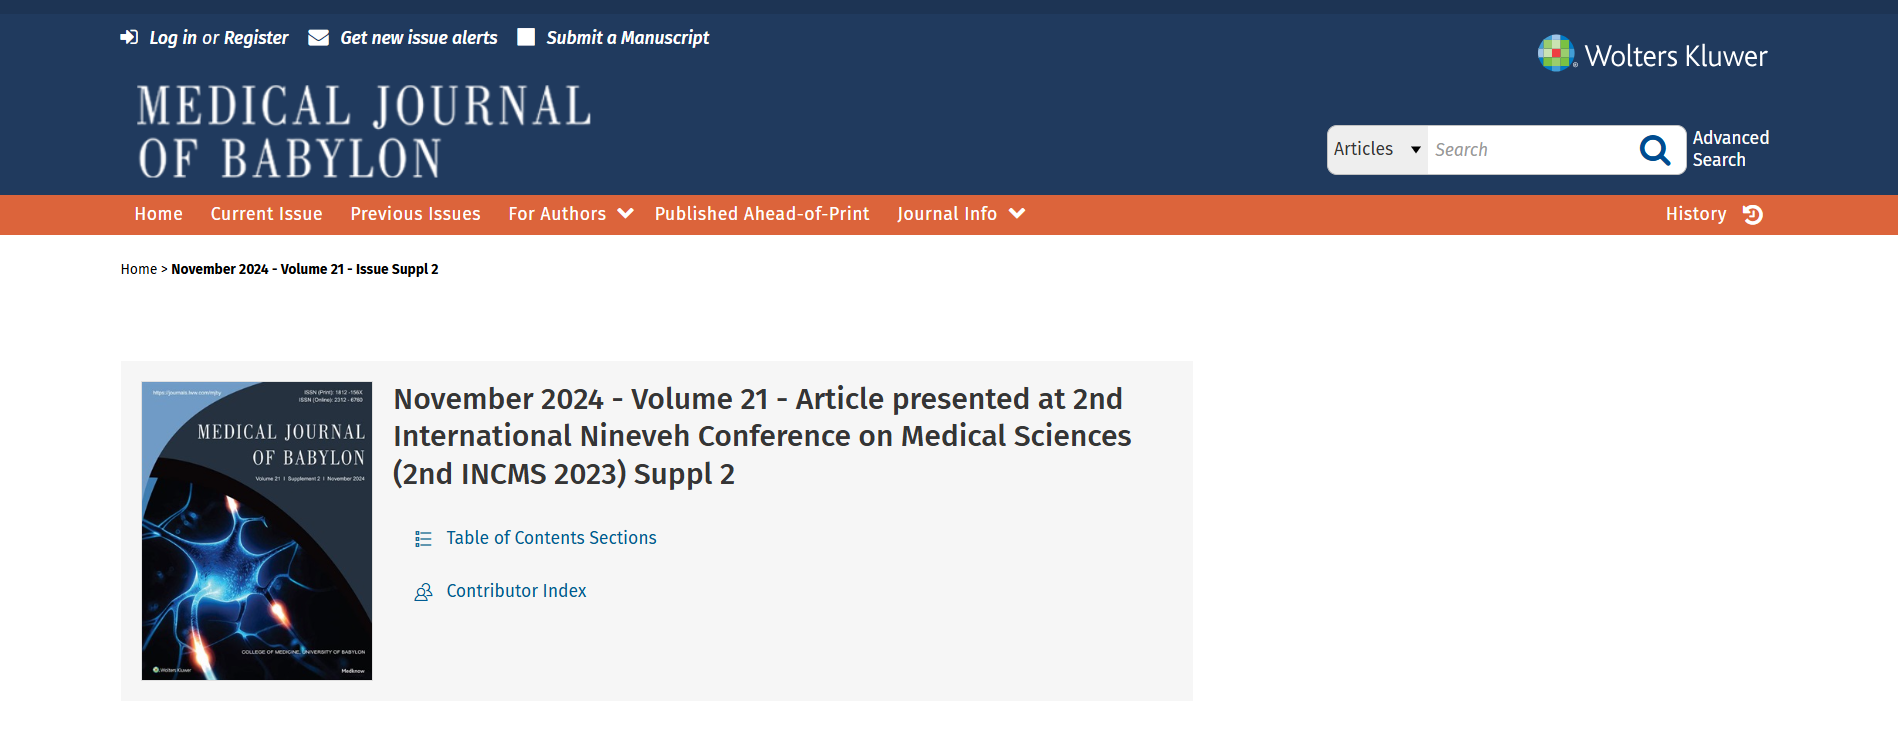Open Table of Contents Sections link
This screenshot has height=736, width=1898.
551,538
